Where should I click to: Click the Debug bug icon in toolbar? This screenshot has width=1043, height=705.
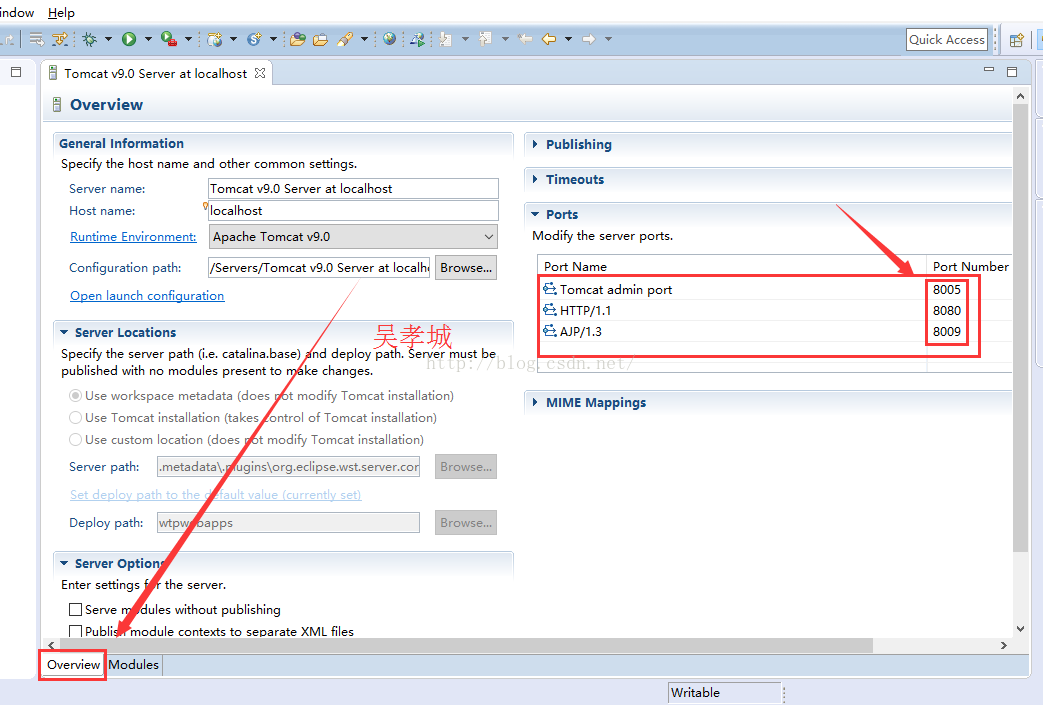click(89, 39)
